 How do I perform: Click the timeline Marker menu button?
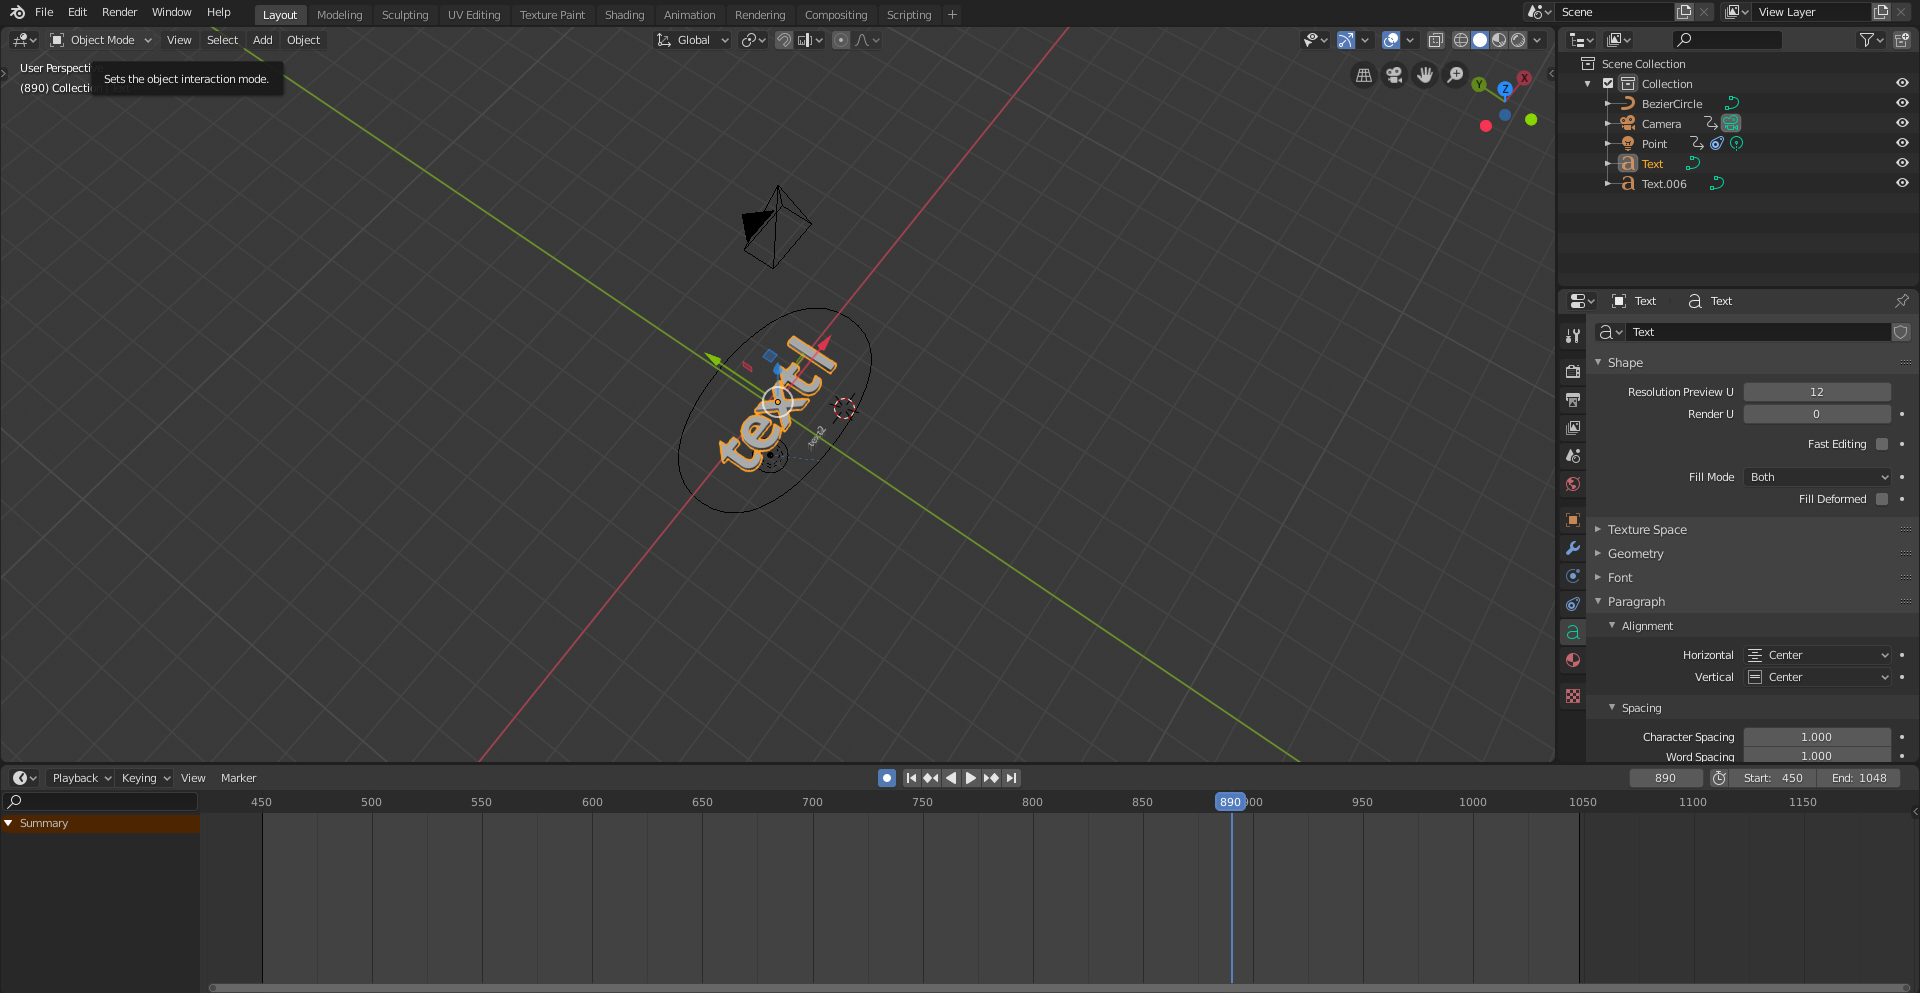pyautogui.click(x=238, y=778)
